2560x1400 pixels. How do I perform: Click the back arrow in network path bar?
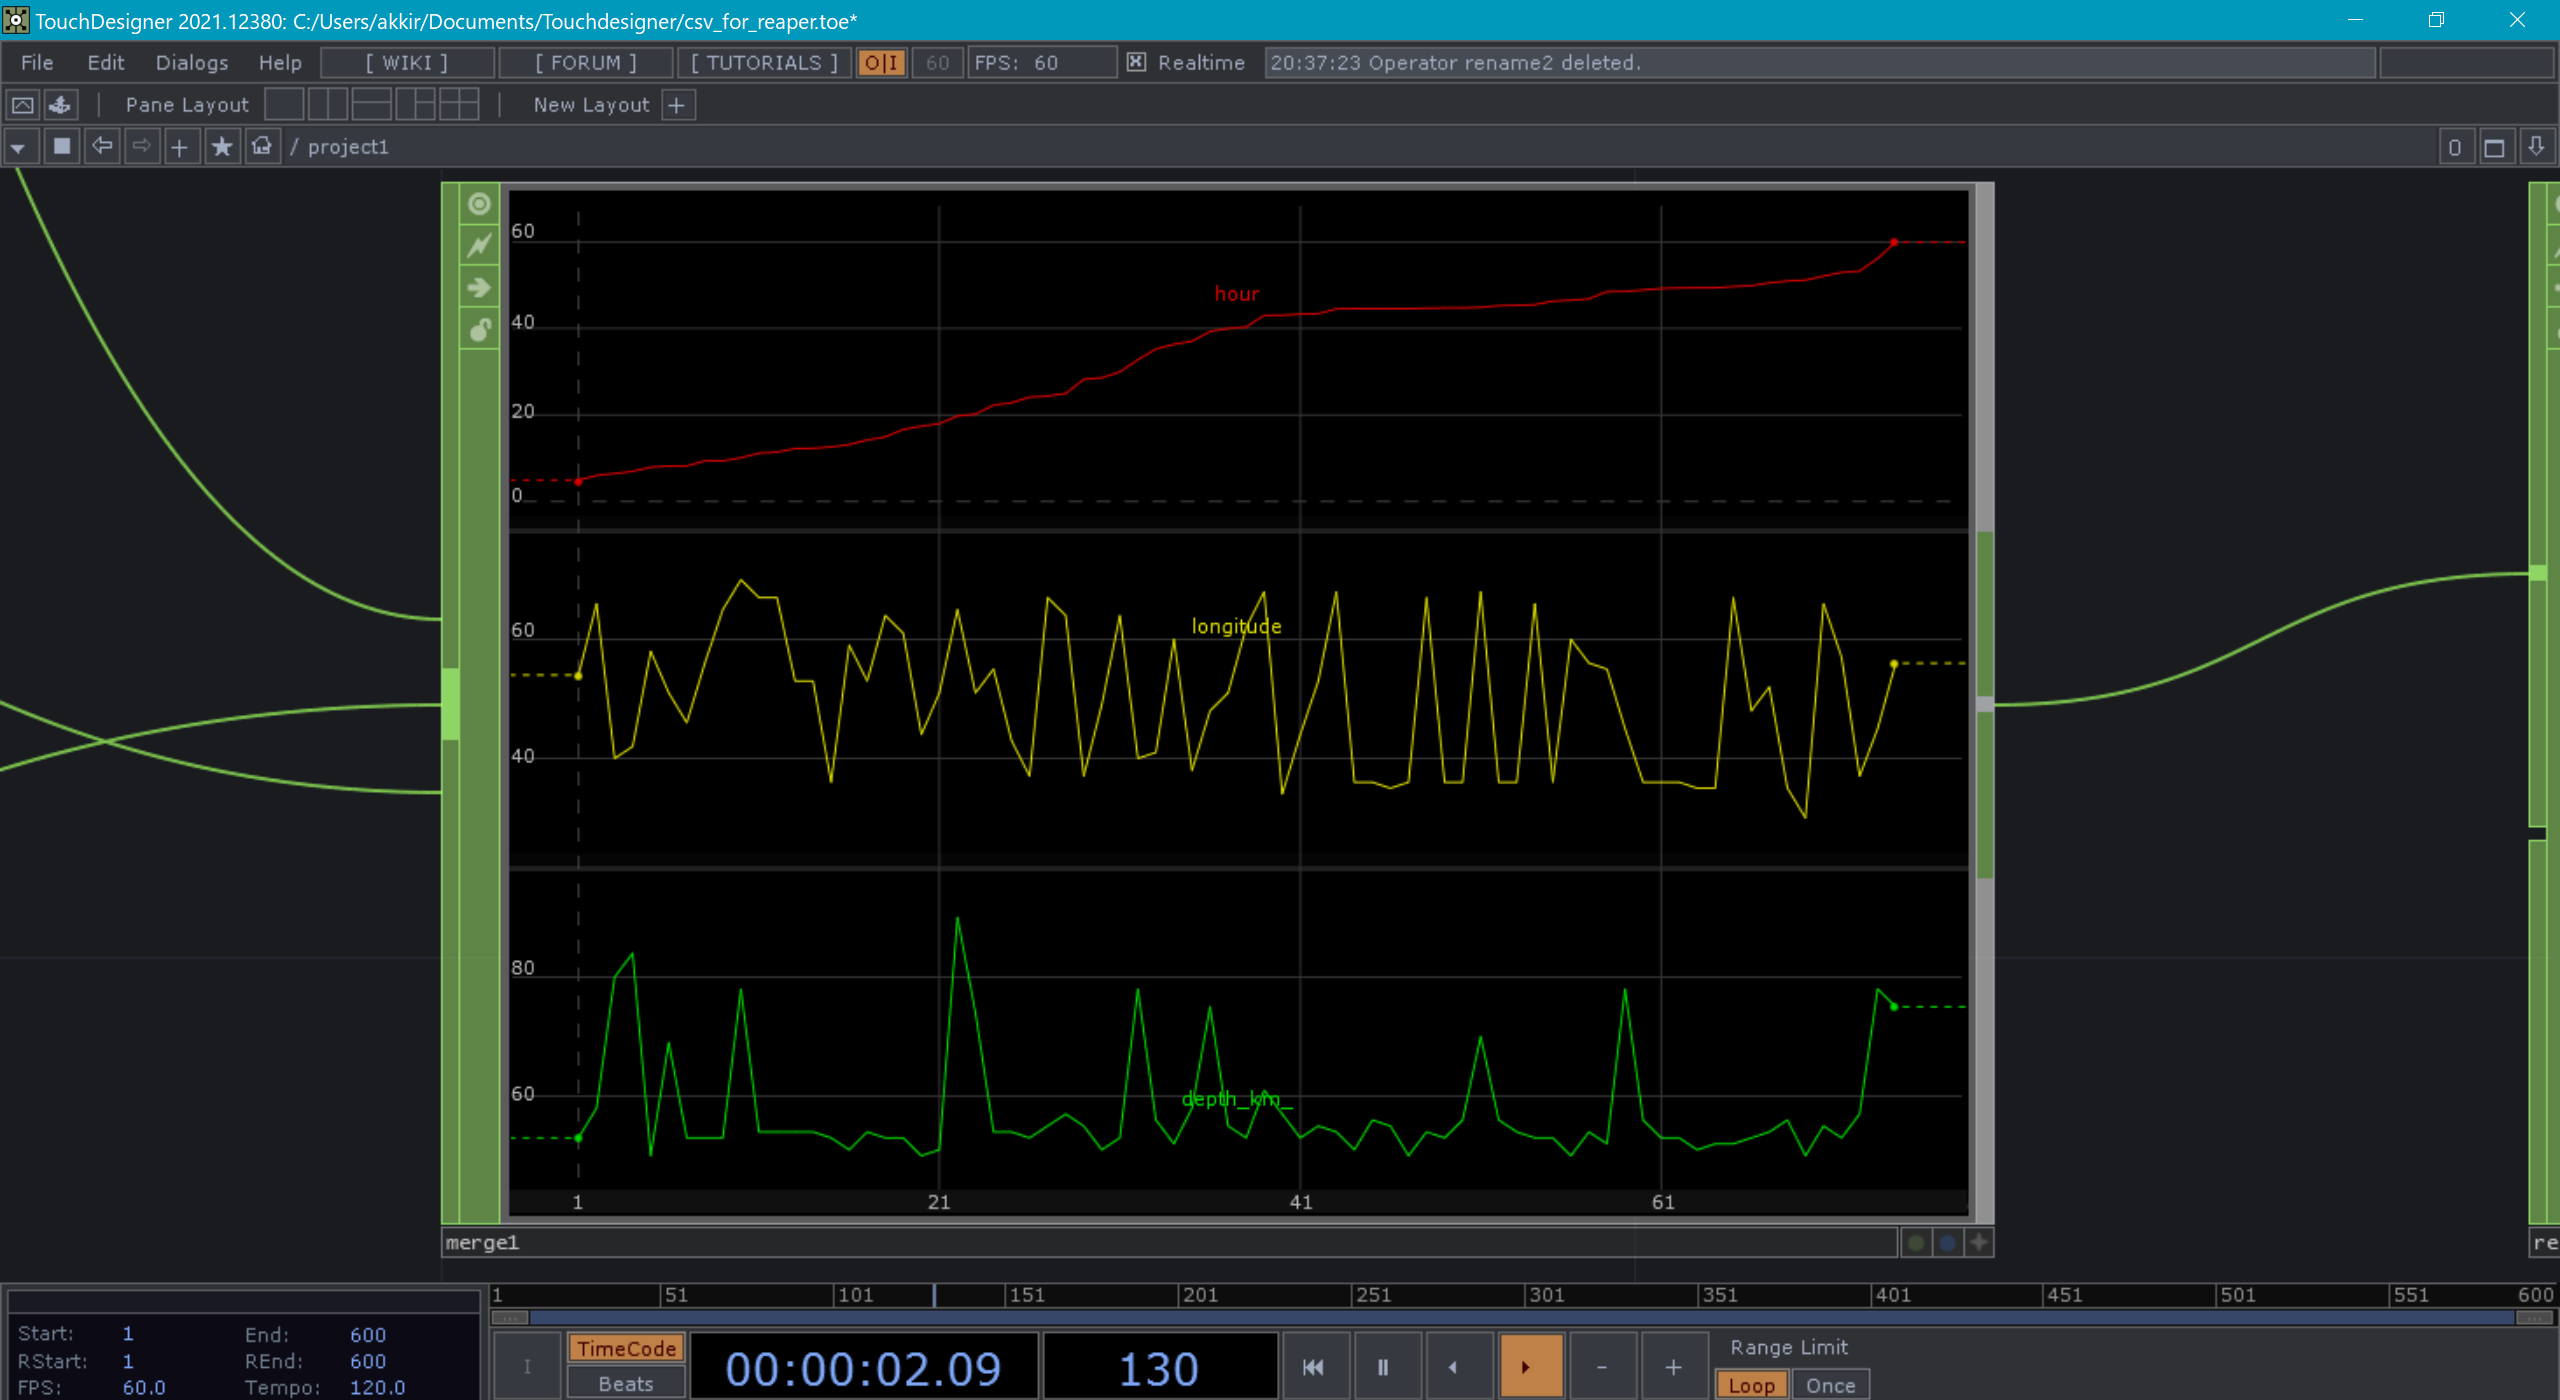point(101,147)
